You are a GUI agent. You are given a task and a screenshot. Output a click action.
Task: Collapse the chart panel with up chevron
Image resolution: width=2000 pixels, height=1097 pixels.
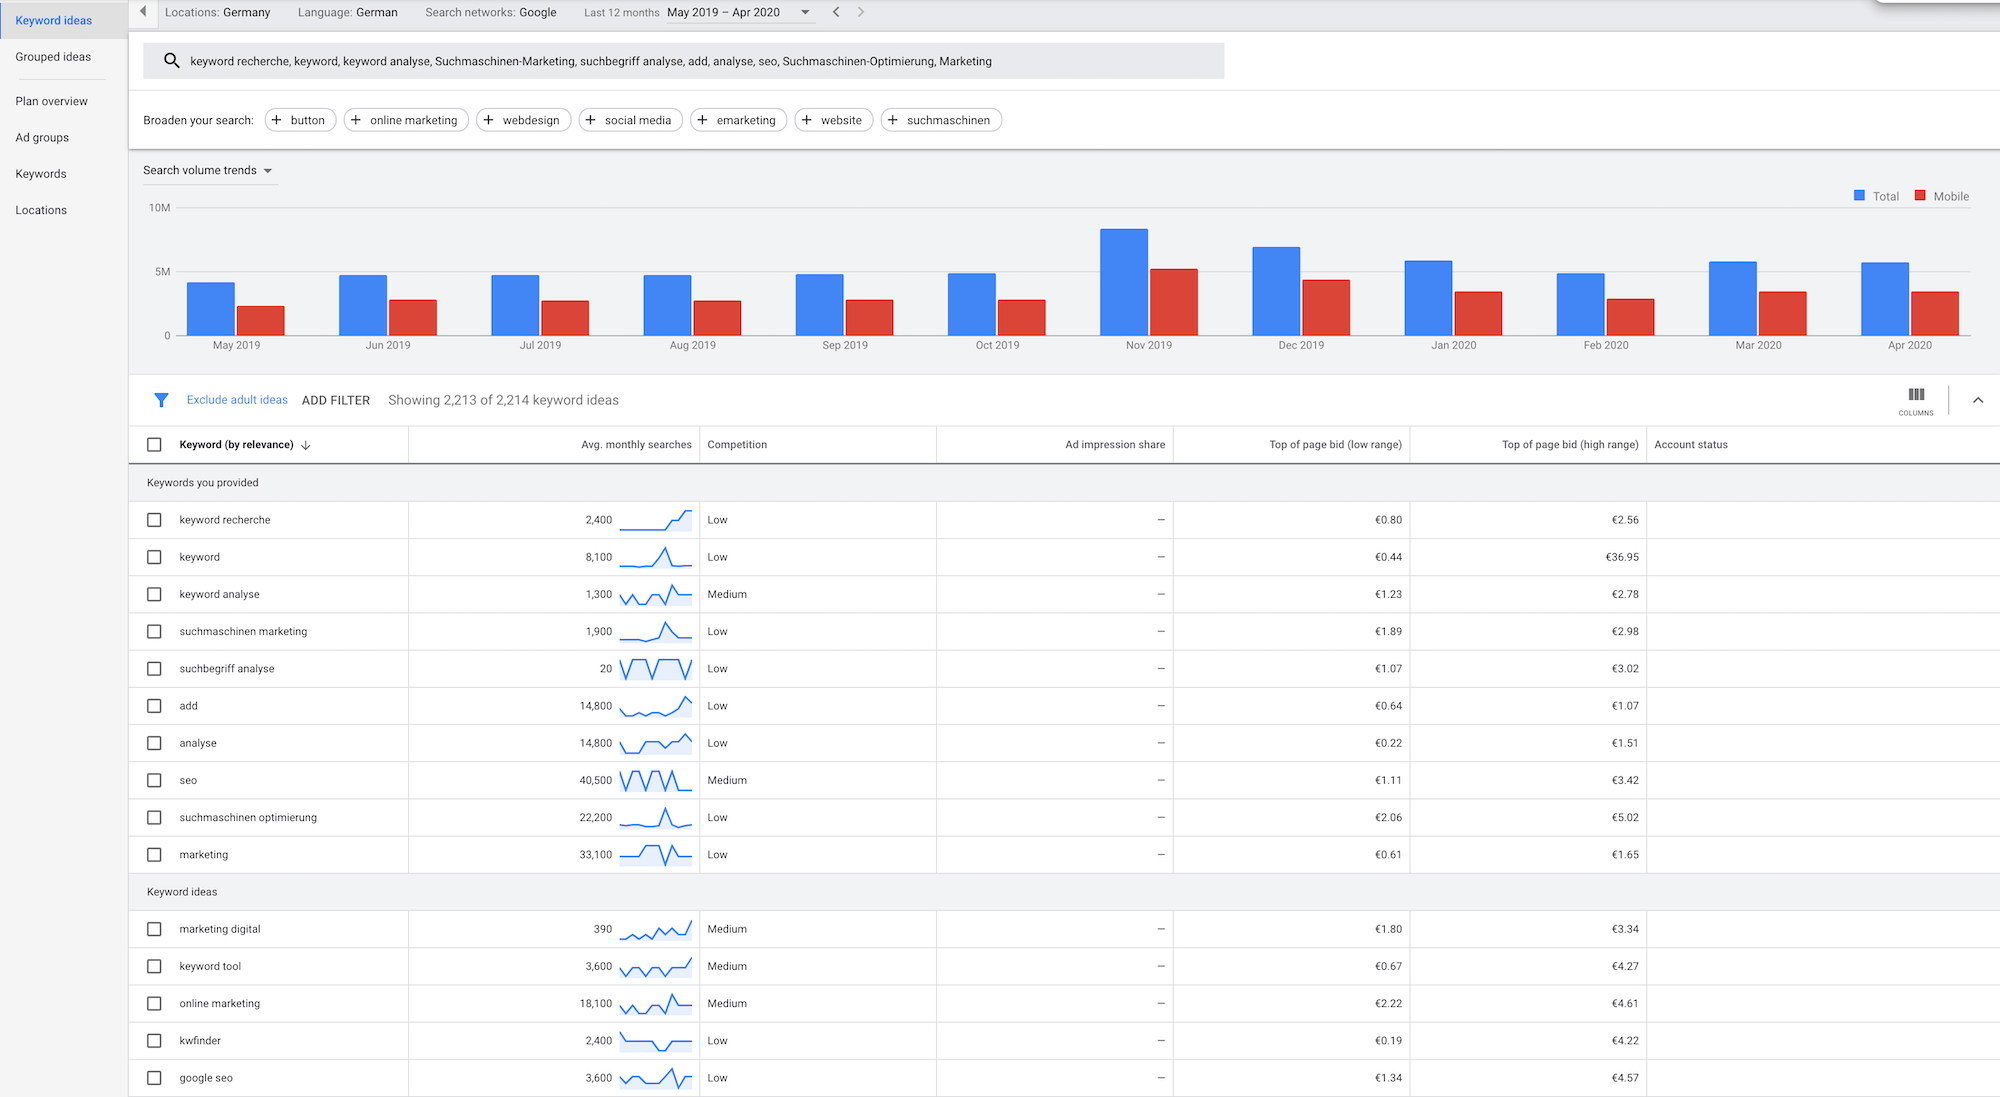pos(1977,400)
